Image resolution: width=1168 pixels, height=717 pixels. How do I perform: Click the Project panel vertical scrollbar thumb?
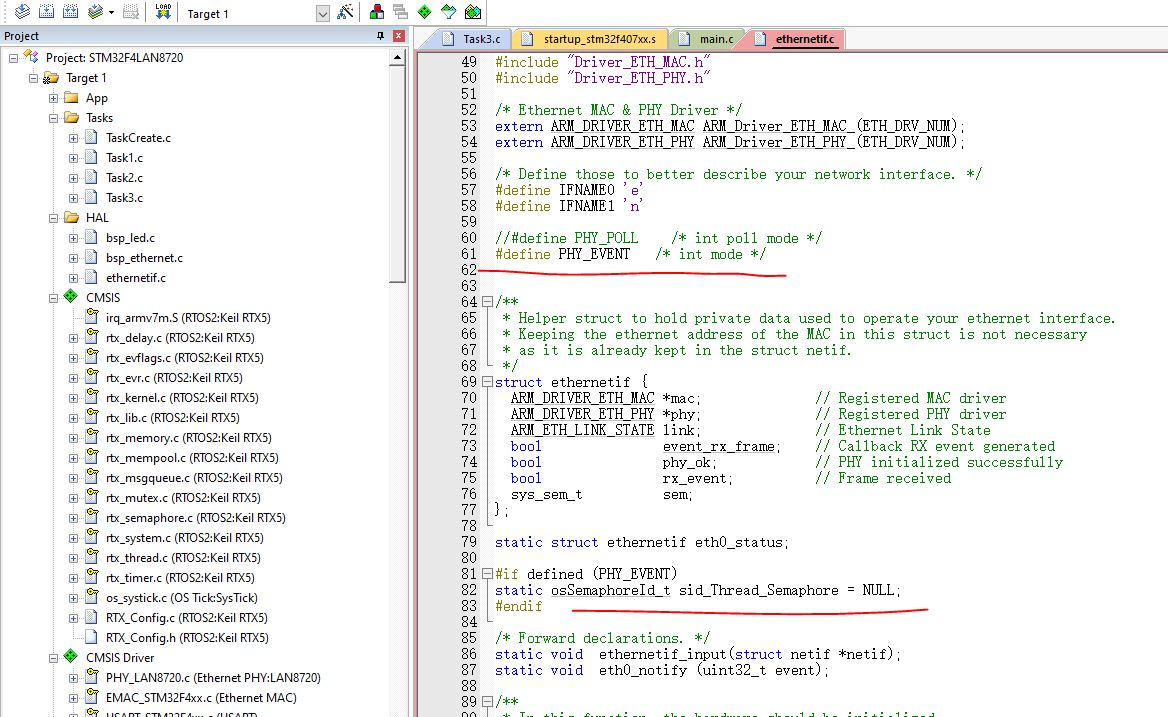(397, 174)
